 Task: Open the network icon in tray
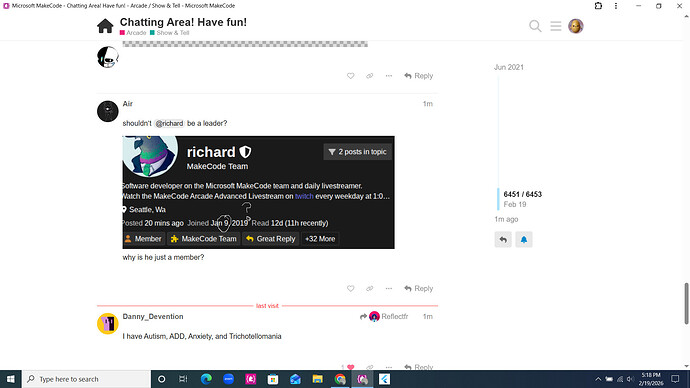(620, 379)
